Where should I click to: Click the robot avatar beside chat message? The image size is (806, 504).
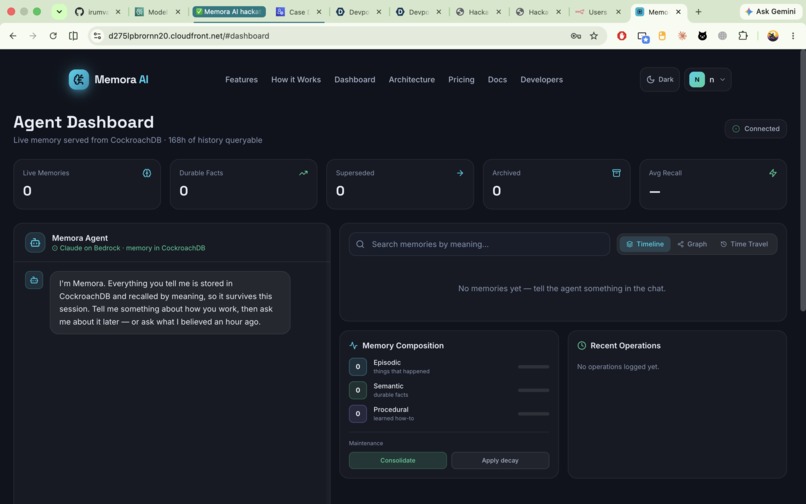[x=34, y=280]
